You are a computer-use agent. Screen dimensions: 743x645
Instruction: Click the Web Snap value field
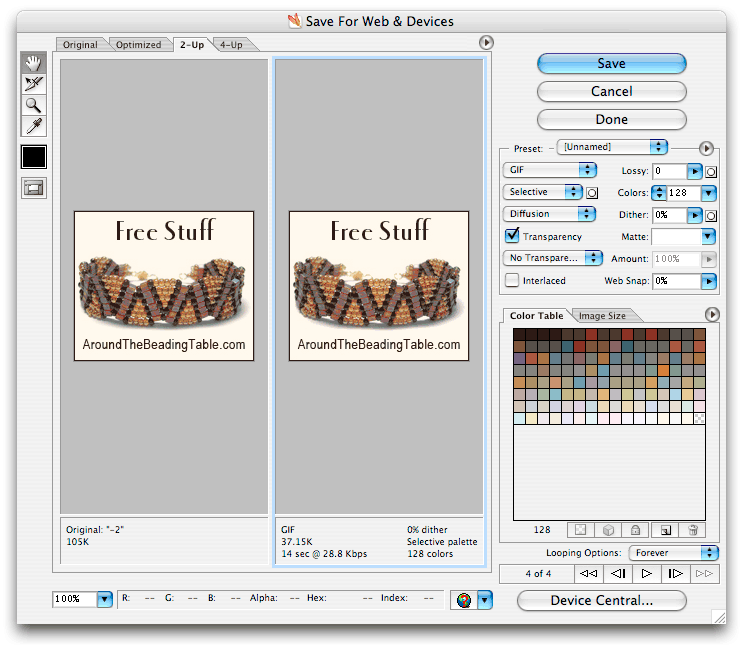coord(677,282)
